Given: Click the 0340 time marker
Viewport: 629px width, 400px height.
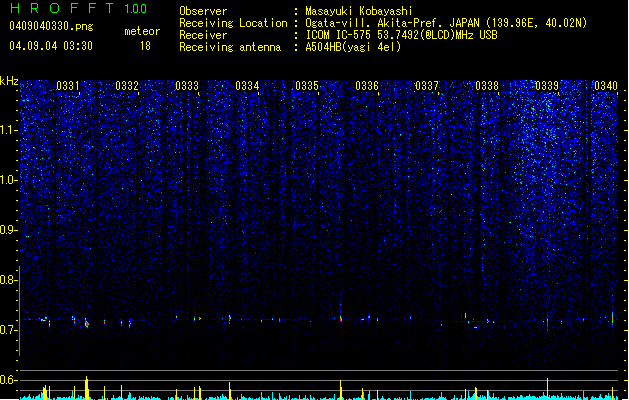Looking at the screenshot, I should click(606, 86).
